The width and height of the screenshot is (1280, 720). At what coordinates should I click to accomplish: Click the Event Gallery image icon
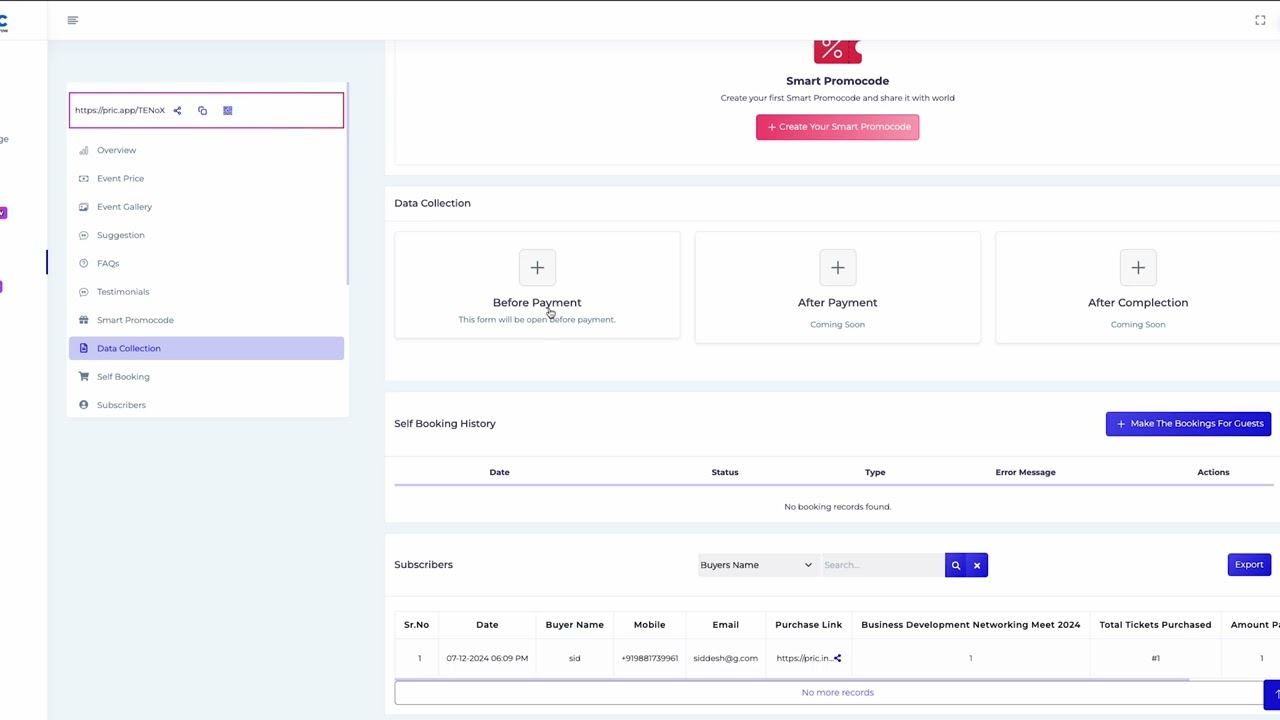coord(83,207)
